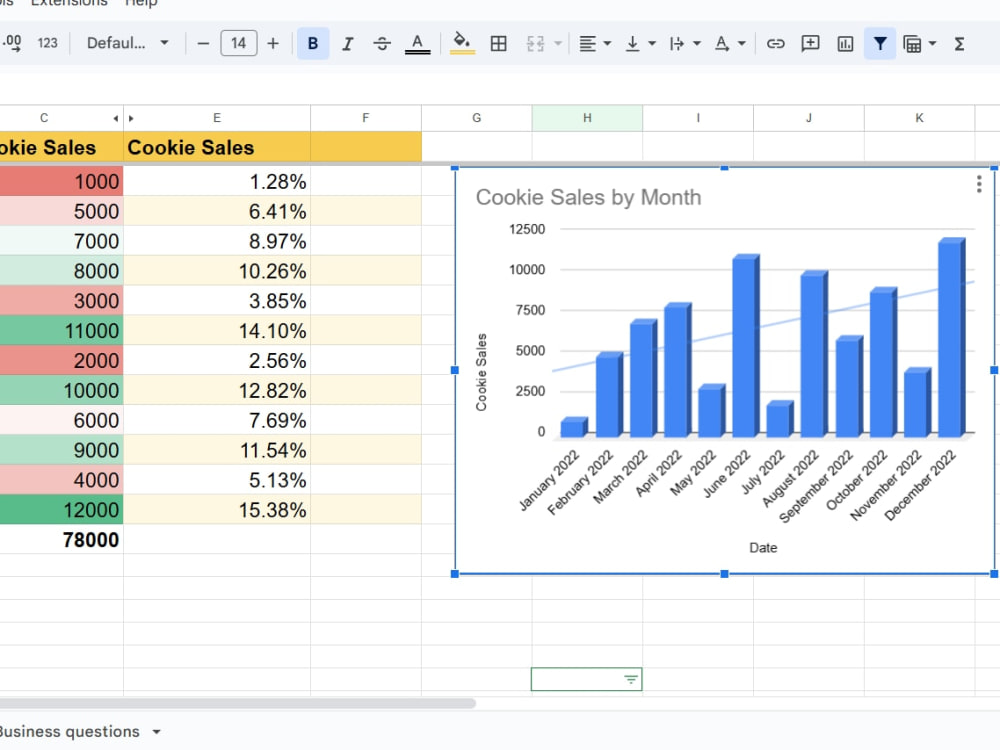Click the December 2022 bar in chart

coord(952,338)
